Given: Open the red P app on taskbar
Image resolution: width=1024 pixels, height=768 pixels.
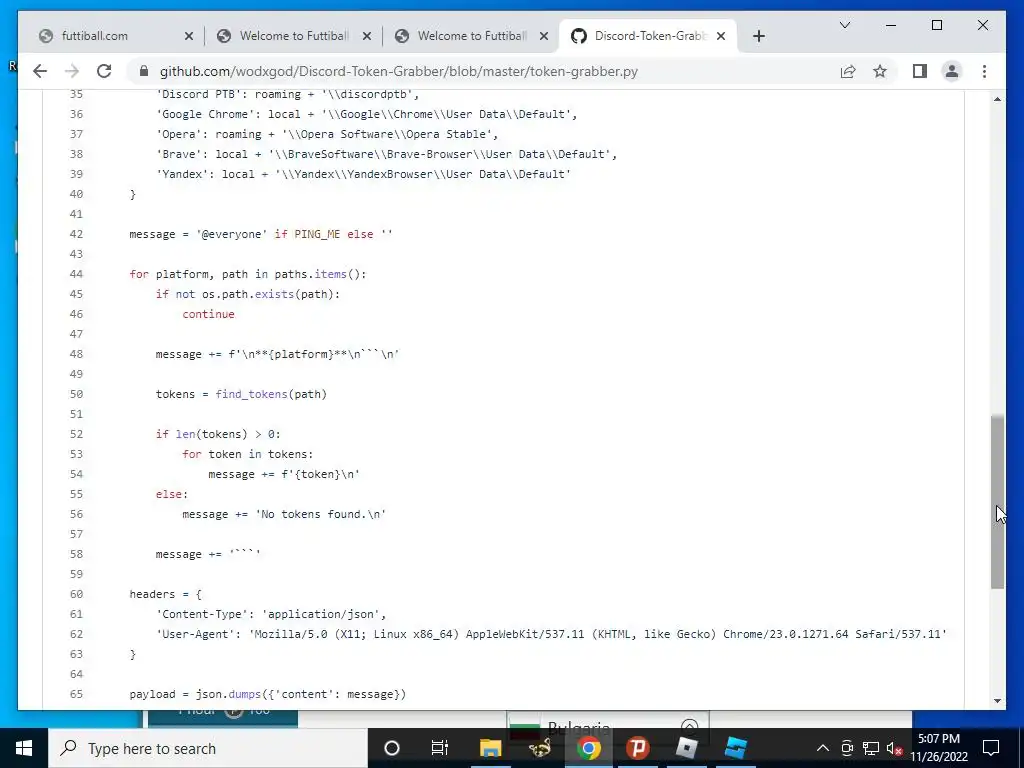Looking at the screenshot, I should (x=637, y=748).
